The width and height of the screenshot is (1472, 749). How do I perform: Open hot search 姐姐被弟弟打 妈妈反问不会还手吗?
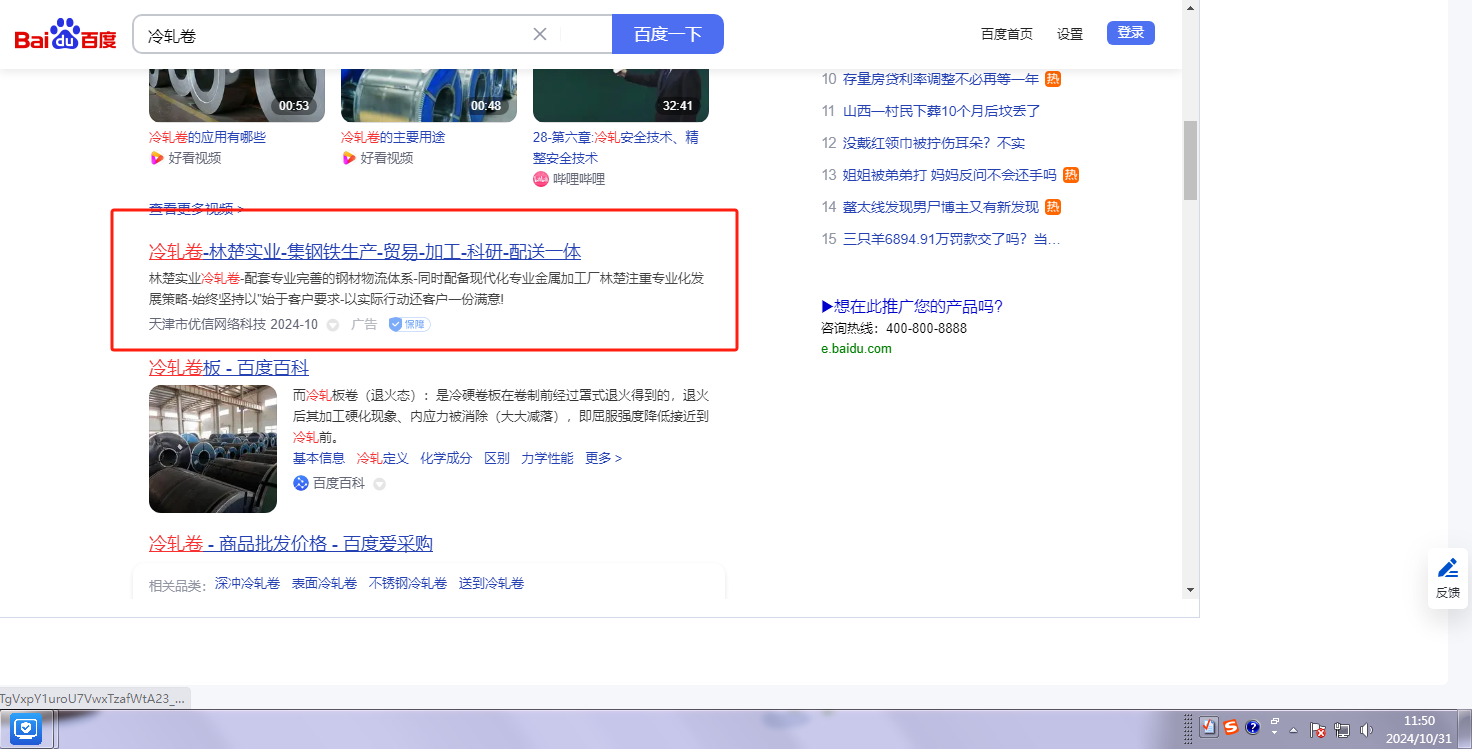click(x=949, y=175)
